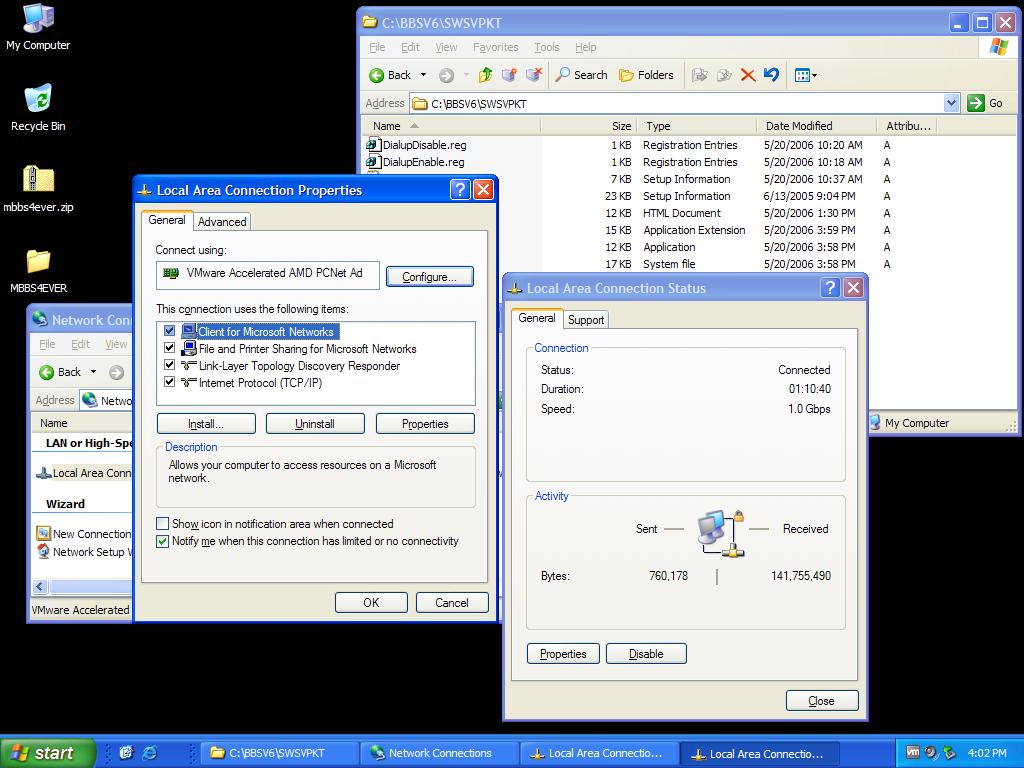Switch to the Support tab
The image size is (1024, 768).
click(586, 320)
